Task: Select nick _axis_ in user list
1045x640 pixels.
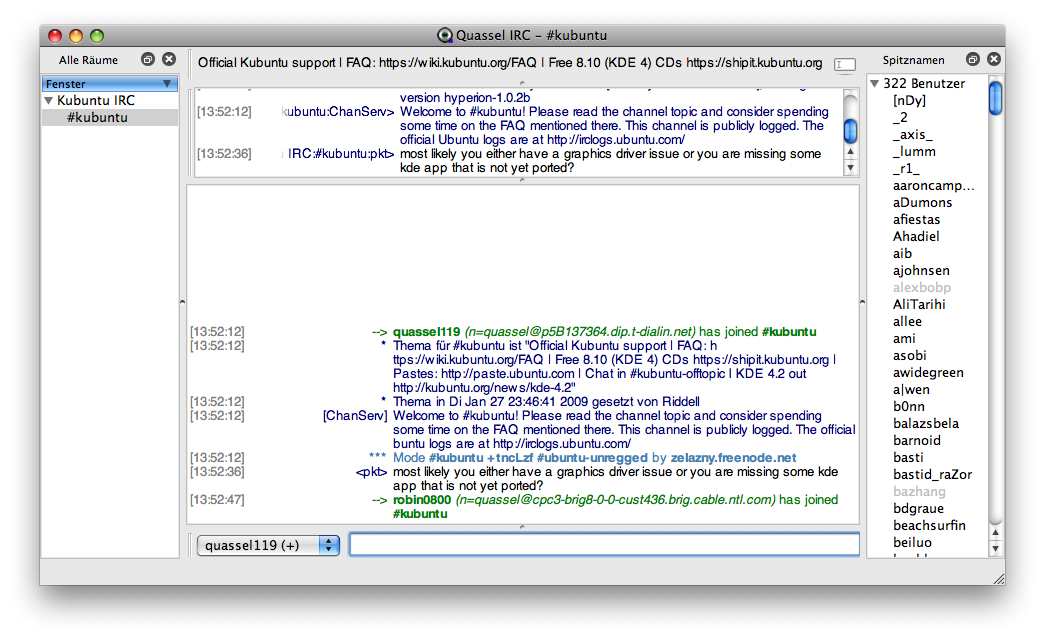Action: pos(913,135)
